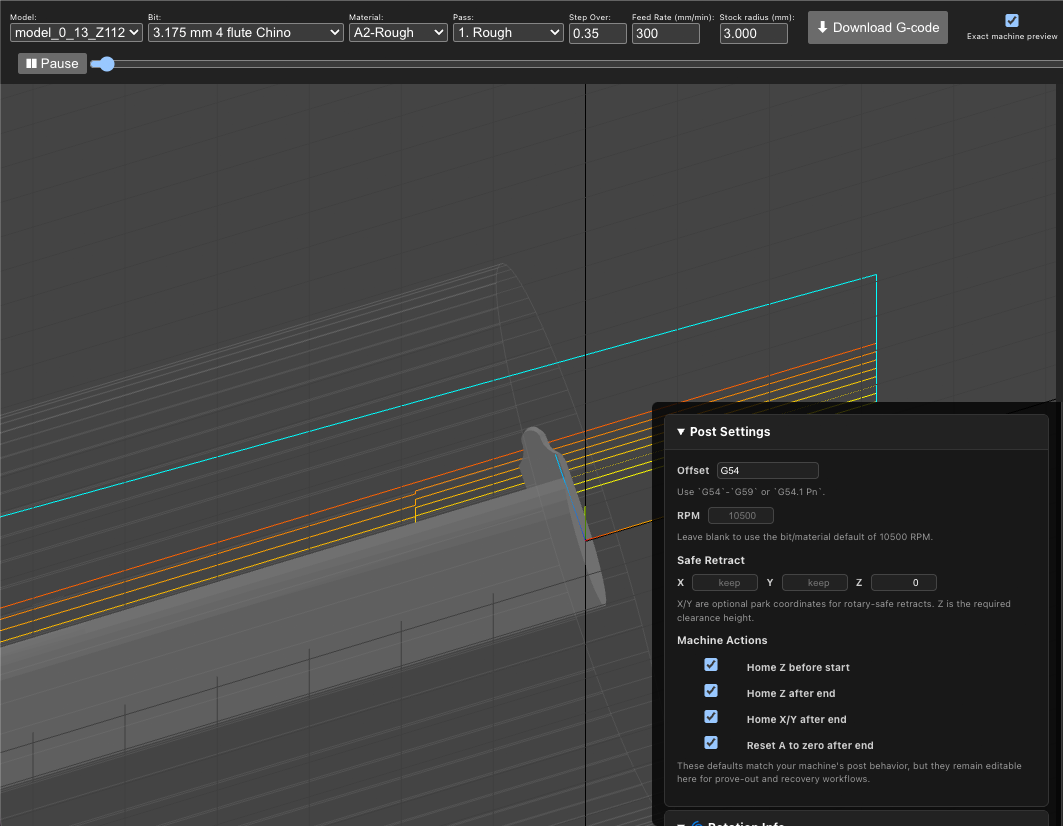Focus the Feed Rate input field
The height and width of the screenshot is (826, 1063).
[665, 33]
